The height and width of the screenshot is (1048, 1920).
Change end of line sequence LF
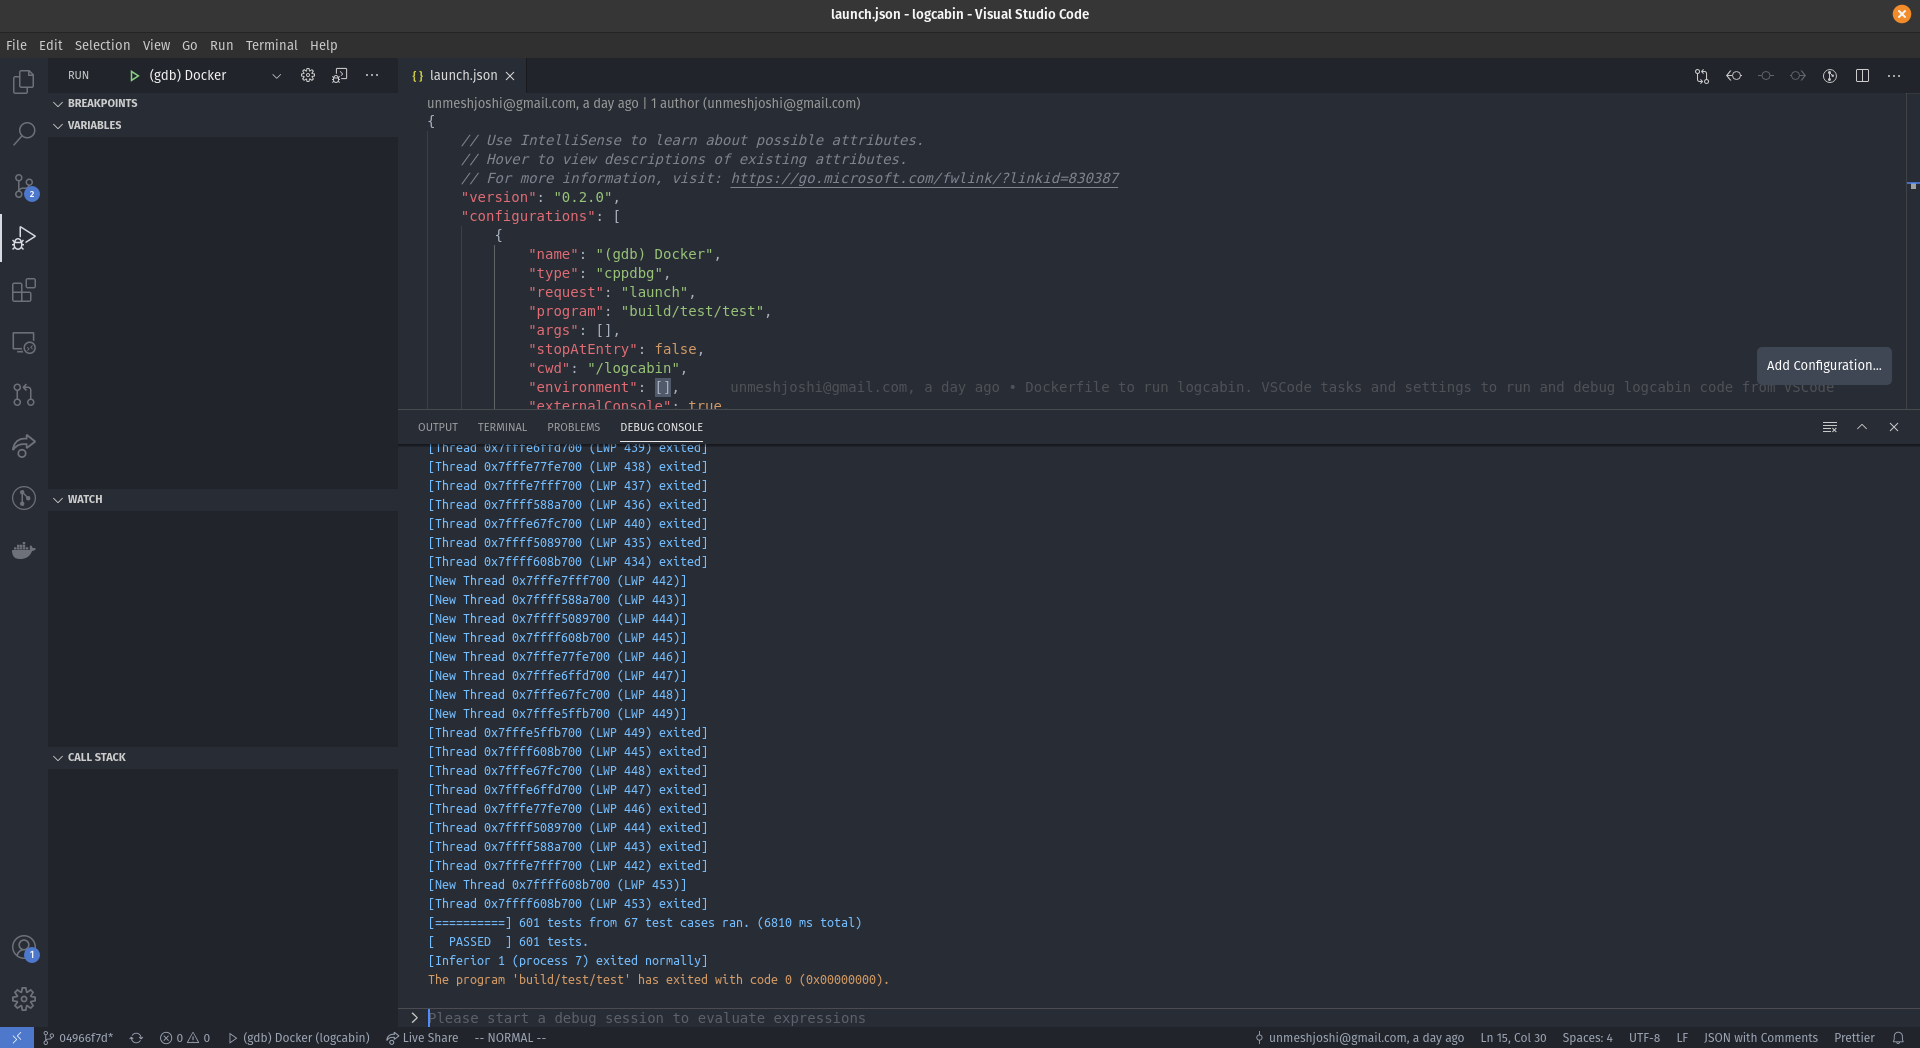click(x=1682, y=1038)
